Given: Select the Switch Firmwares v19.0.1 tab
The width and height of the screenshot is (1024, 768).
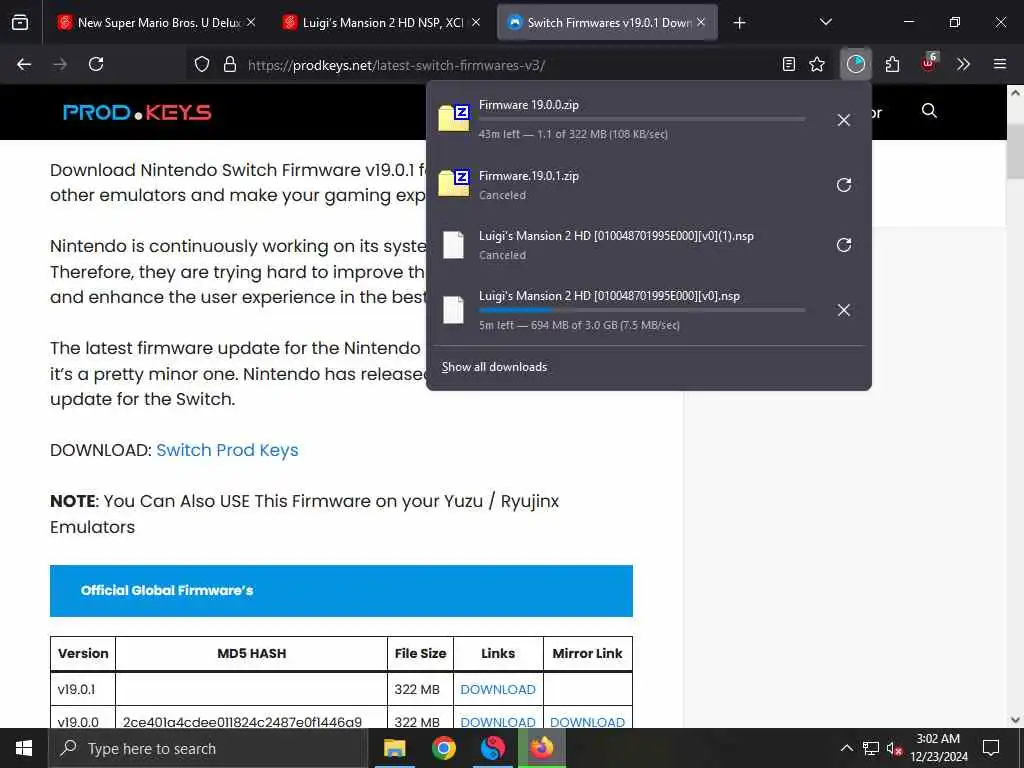Looking at the screenshot, I should tap(607, 23).
